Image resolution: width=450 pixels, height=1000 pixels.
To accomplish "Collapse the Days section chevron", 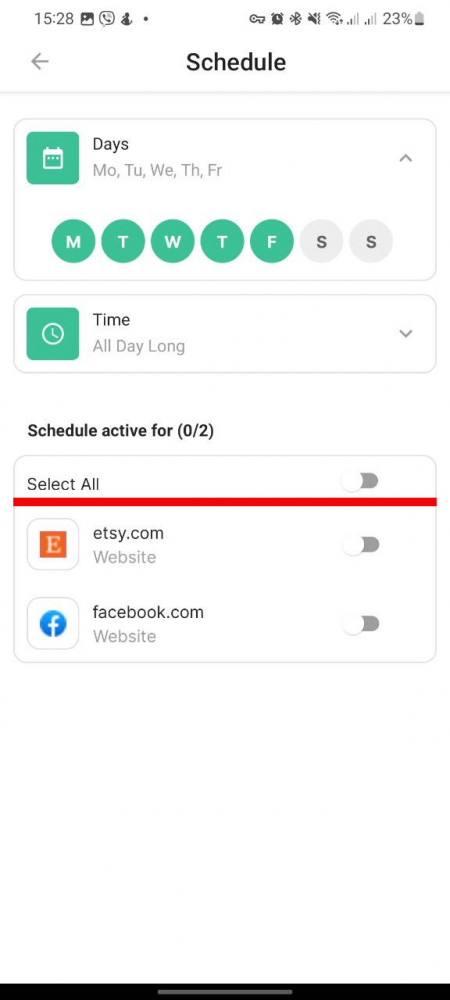I will click(405, 158).
